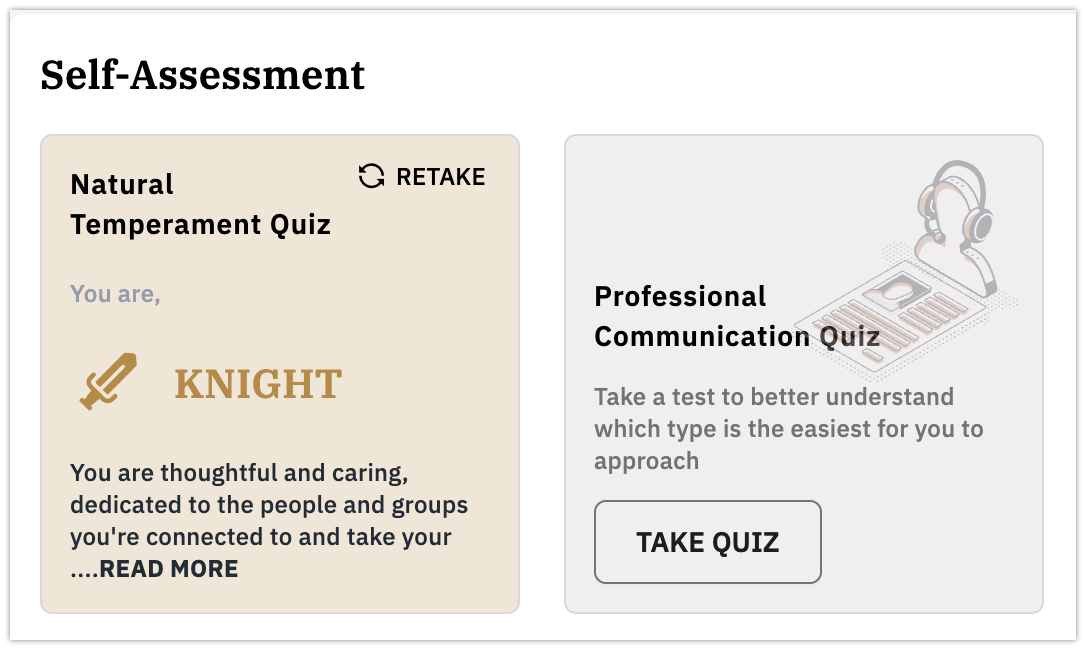Screen dimensions: 1086x650
Task: Click the TAKE QUIZ button
Action: (708, 542)
